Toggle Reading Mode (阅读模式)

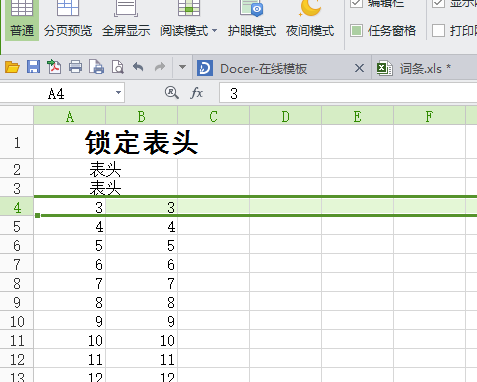(x=184, y=20)
